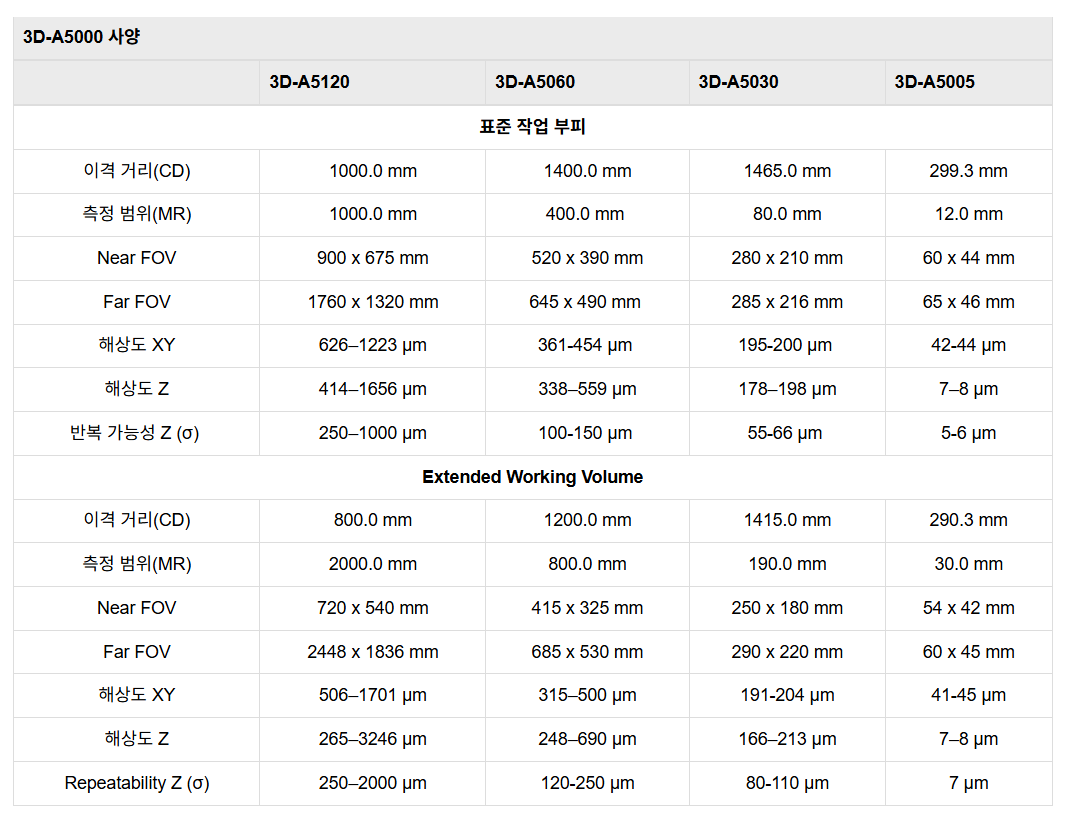1074x821 pixels.
Task: Select the 반복 가능성 Z (σ) row label
Action: tap(136, 433)
